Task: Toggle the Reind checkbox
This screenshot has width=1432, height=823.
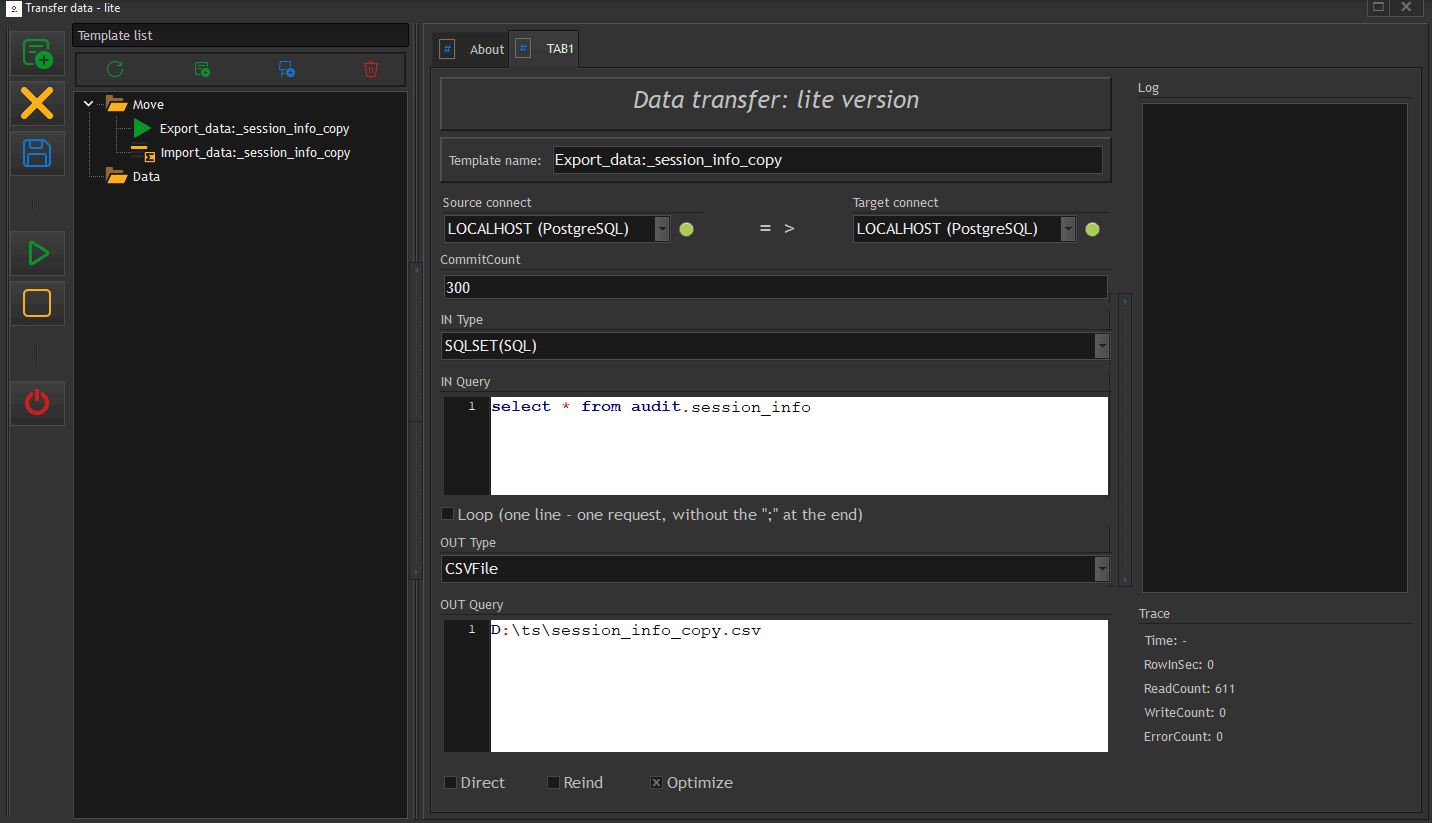Action: click(553, 783)
